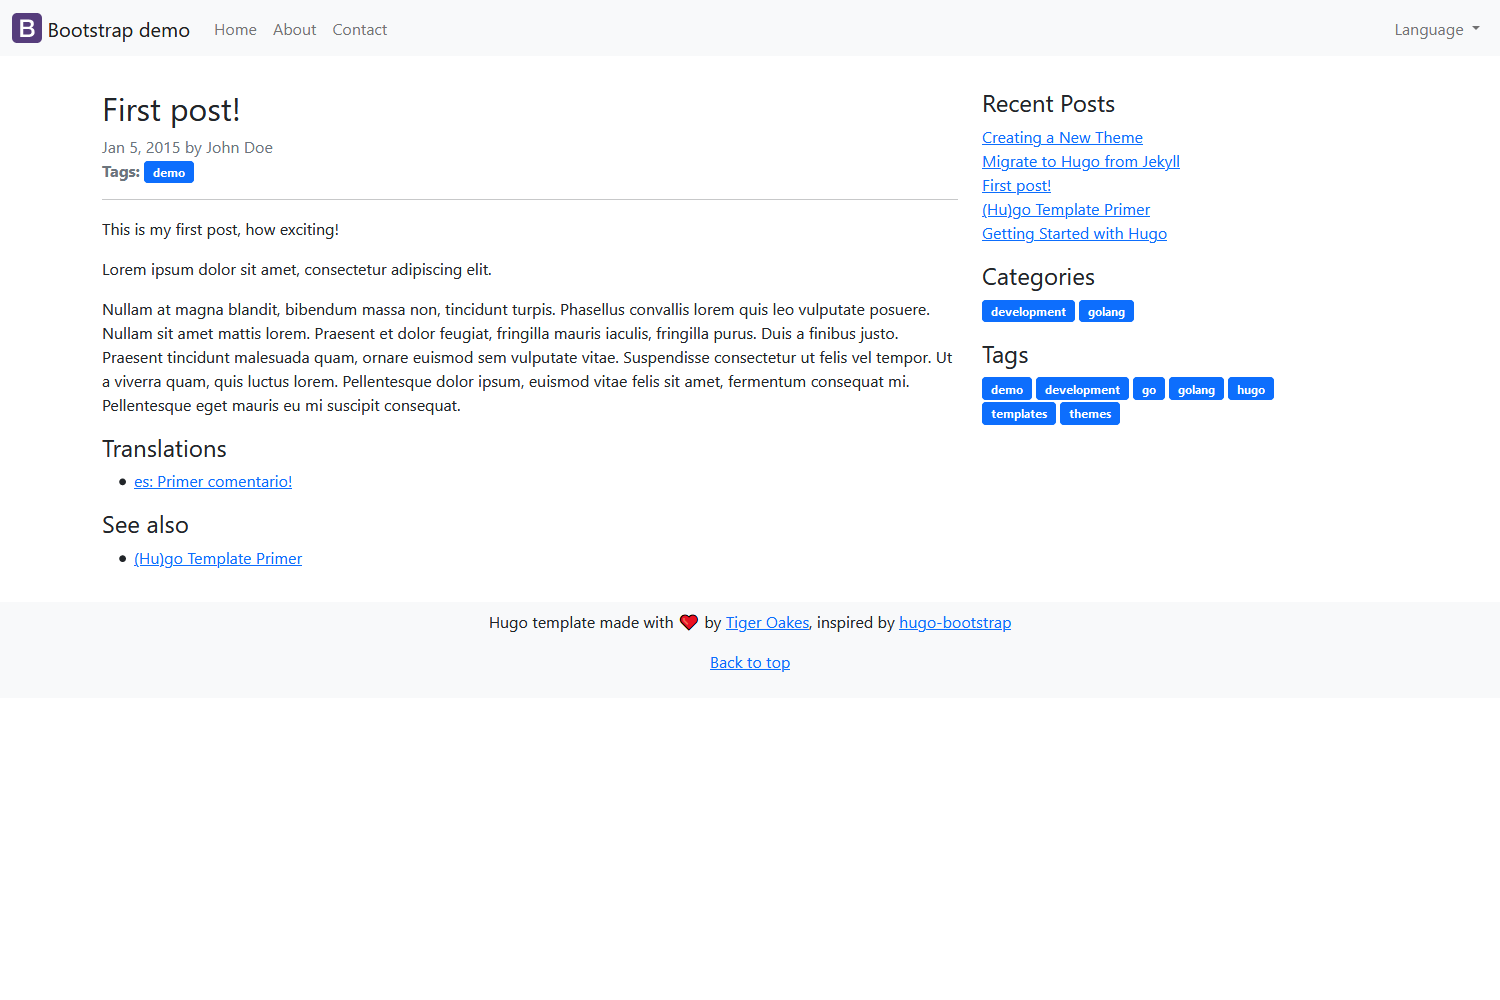
Task: Open Spanish translation 'Primer comentario!'
Action: (x=213, y=482)
